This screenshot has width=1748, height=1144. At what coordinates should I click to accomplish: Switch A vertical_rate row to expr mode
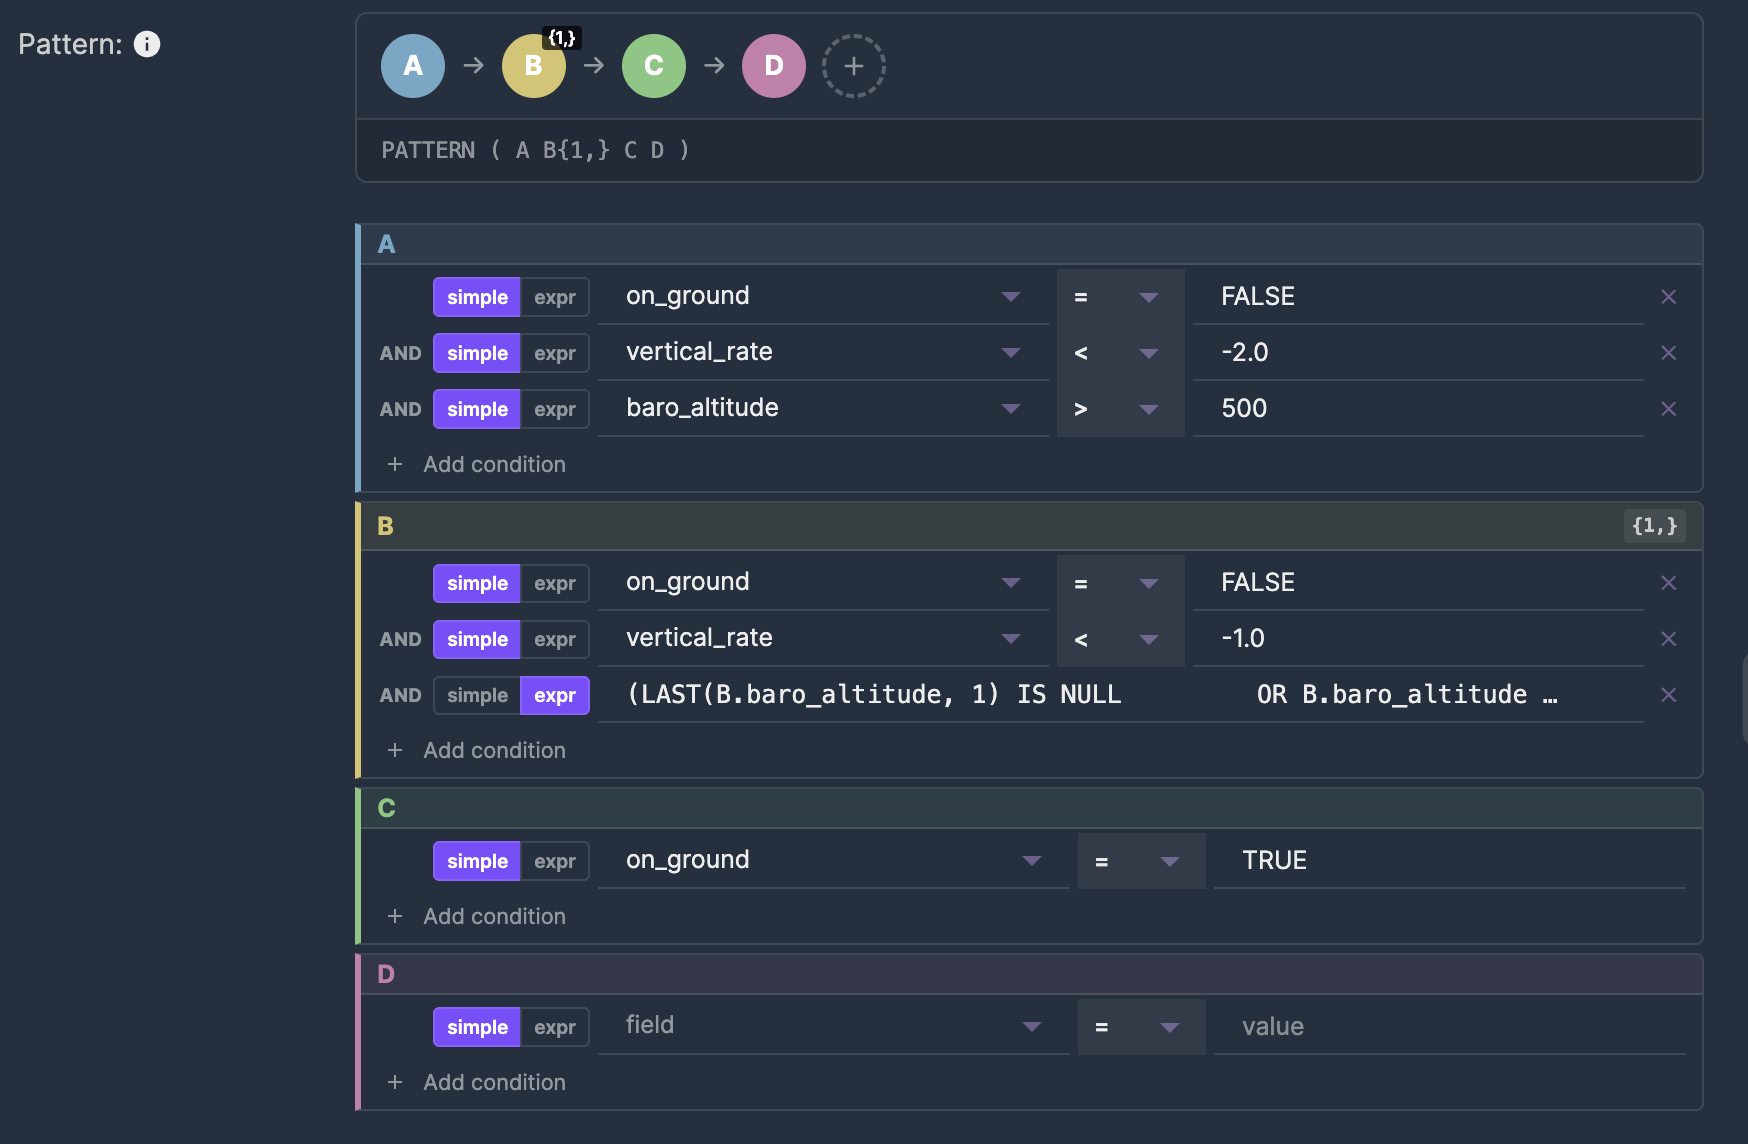[x=555, y=353]
